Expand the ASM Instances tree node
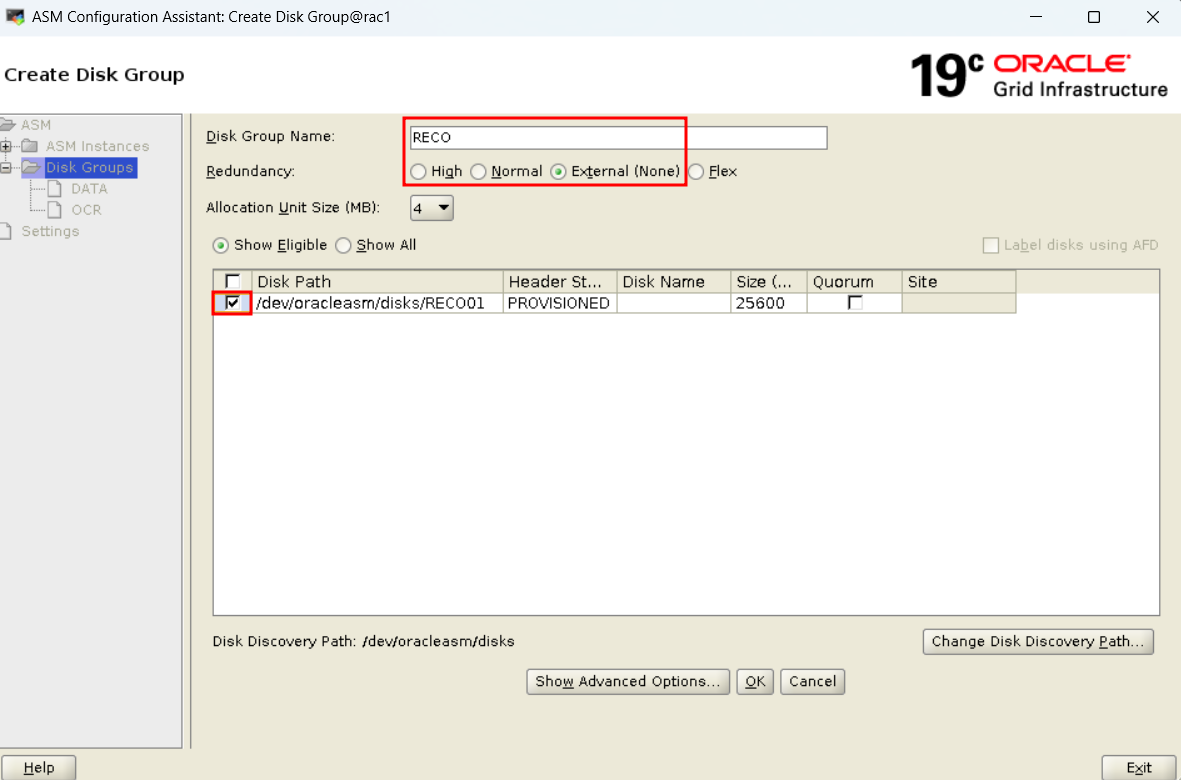The width and height of the screenshot is (1181, 780). (x=6, y=145)
